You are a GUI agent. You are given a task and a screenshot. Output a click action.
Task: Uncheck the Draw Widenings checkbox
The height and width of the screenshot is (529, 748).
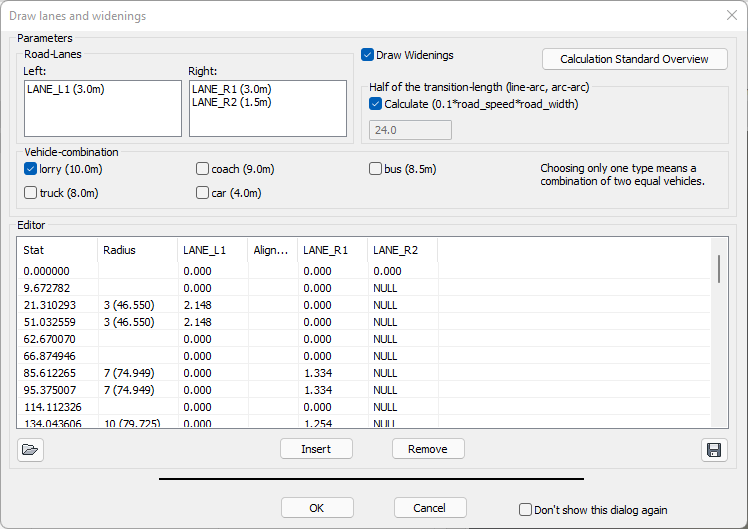(x=368, y=55)
